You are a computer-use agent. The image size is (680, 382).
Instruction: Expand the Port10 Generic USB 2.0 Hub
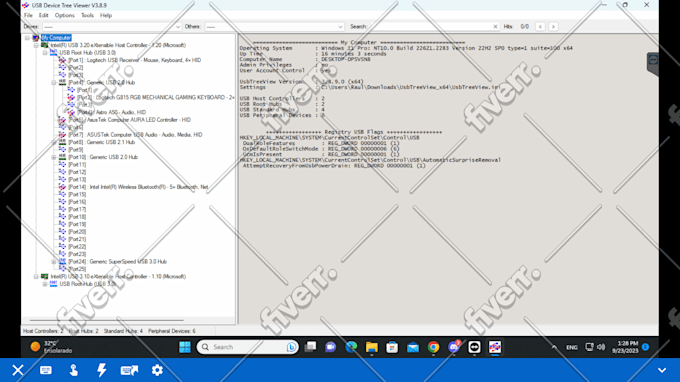click(x=54, y=157)
